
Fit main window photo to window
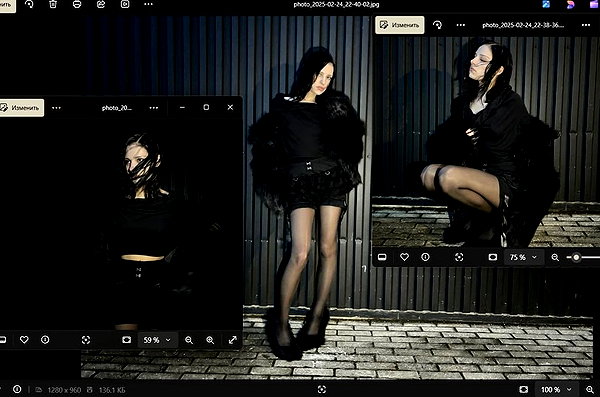tap(523, 389)
